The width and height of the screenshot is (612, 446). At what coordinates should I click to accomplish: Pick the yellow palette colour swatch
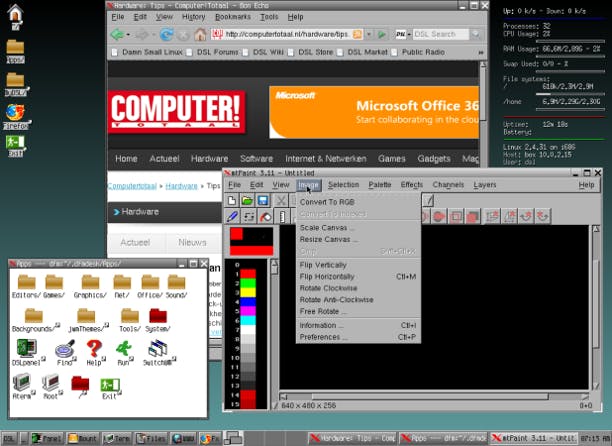[248, 292]
